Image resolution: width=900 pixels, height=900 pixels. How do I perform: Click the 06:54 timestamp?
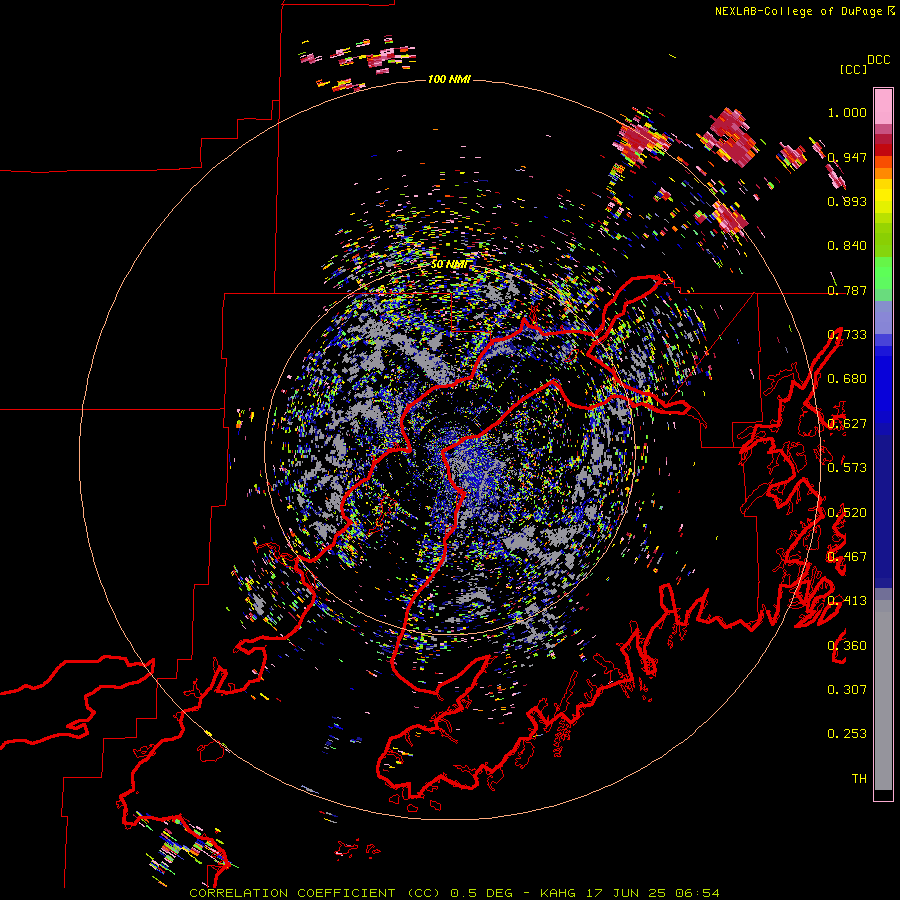coord(698,893)
